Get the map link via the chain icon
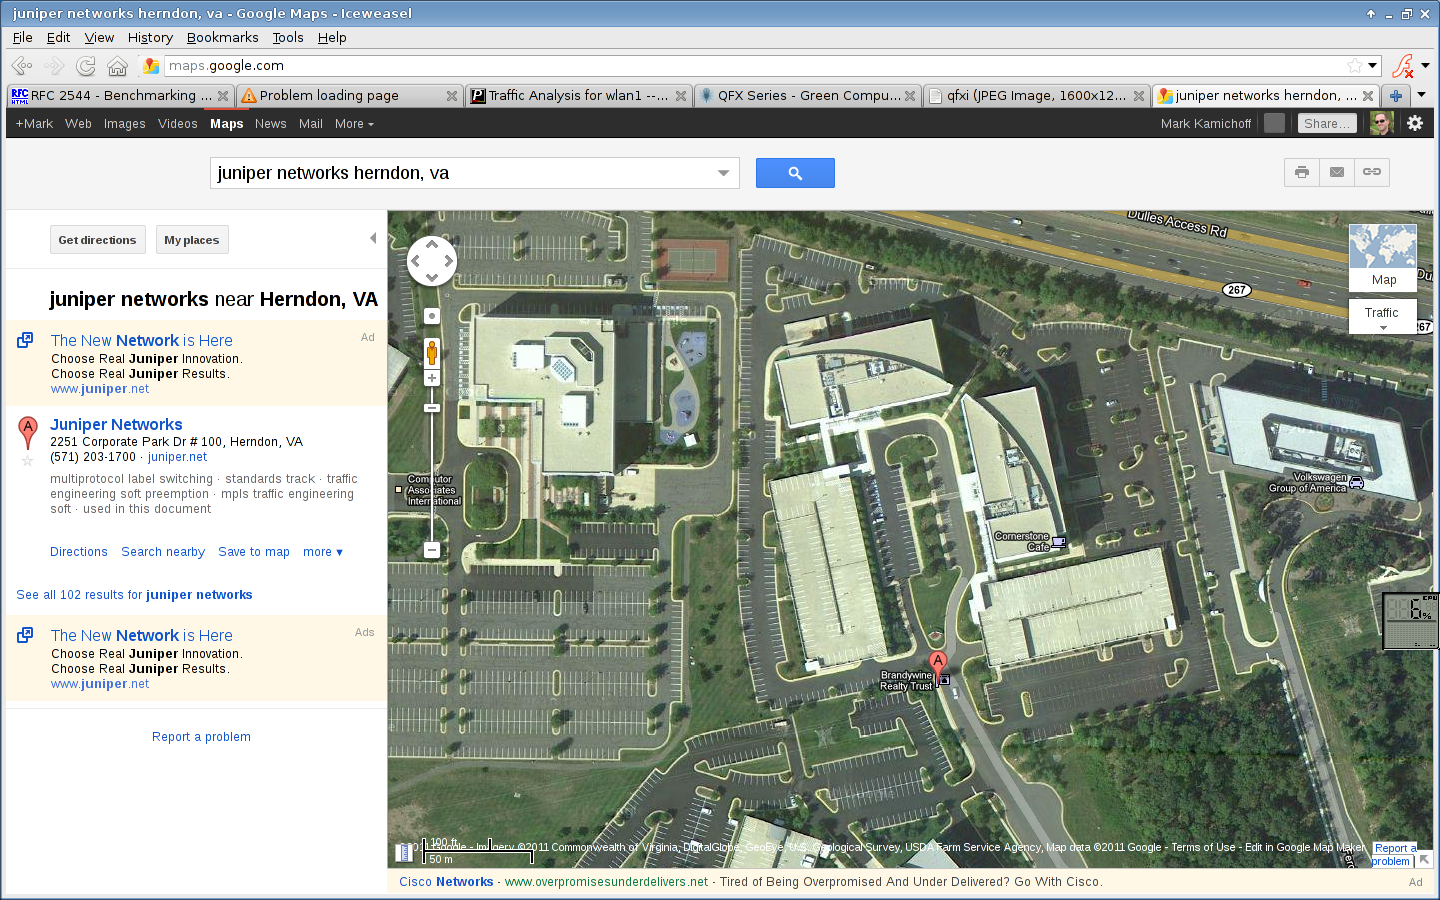Viewport: 1440px width, 900px height. 1372,172
